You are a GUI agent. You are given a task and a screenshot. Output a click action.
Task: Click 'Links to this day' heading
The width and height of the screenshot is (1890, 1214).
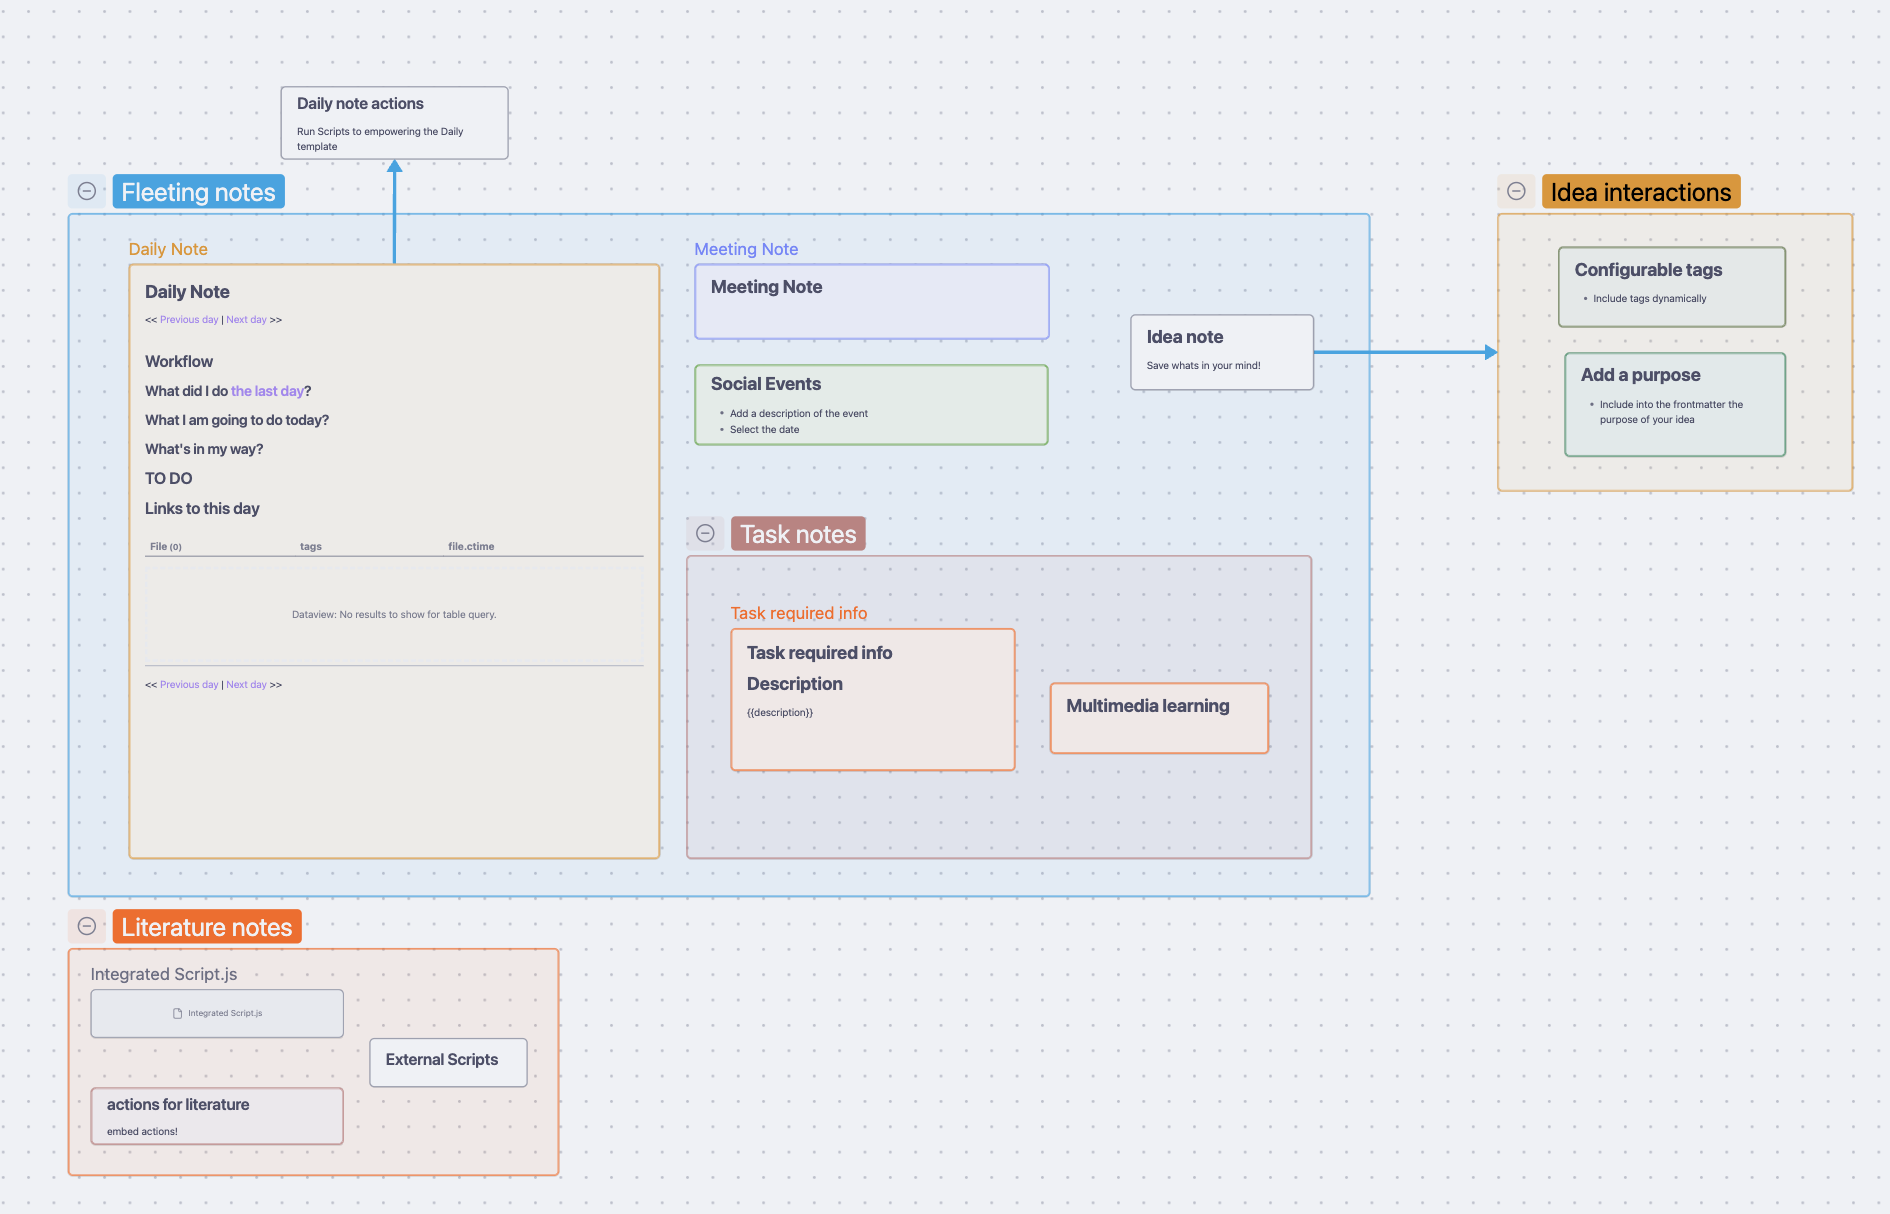(202, 509)
